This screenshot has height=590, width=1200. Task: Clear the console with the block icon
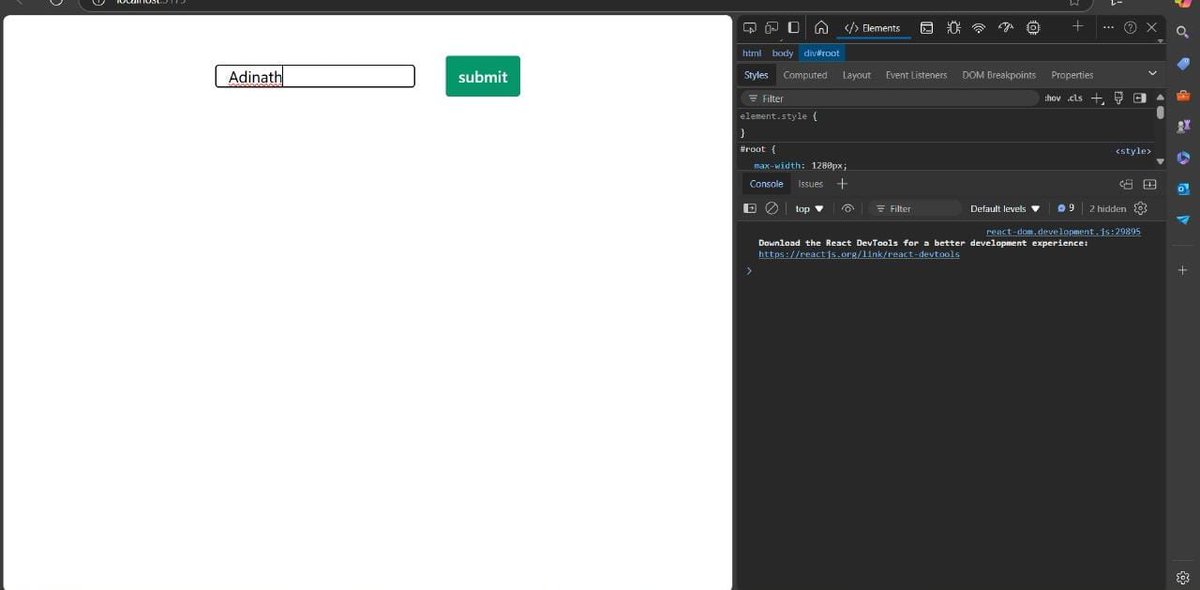[771, 208]
